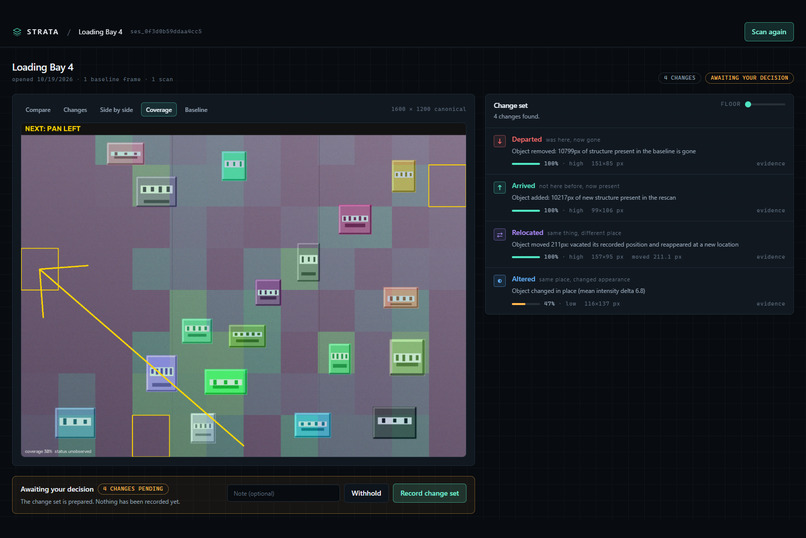
Task: Click the 4 CHANGES PENDING badge
Action: [133, 489]
